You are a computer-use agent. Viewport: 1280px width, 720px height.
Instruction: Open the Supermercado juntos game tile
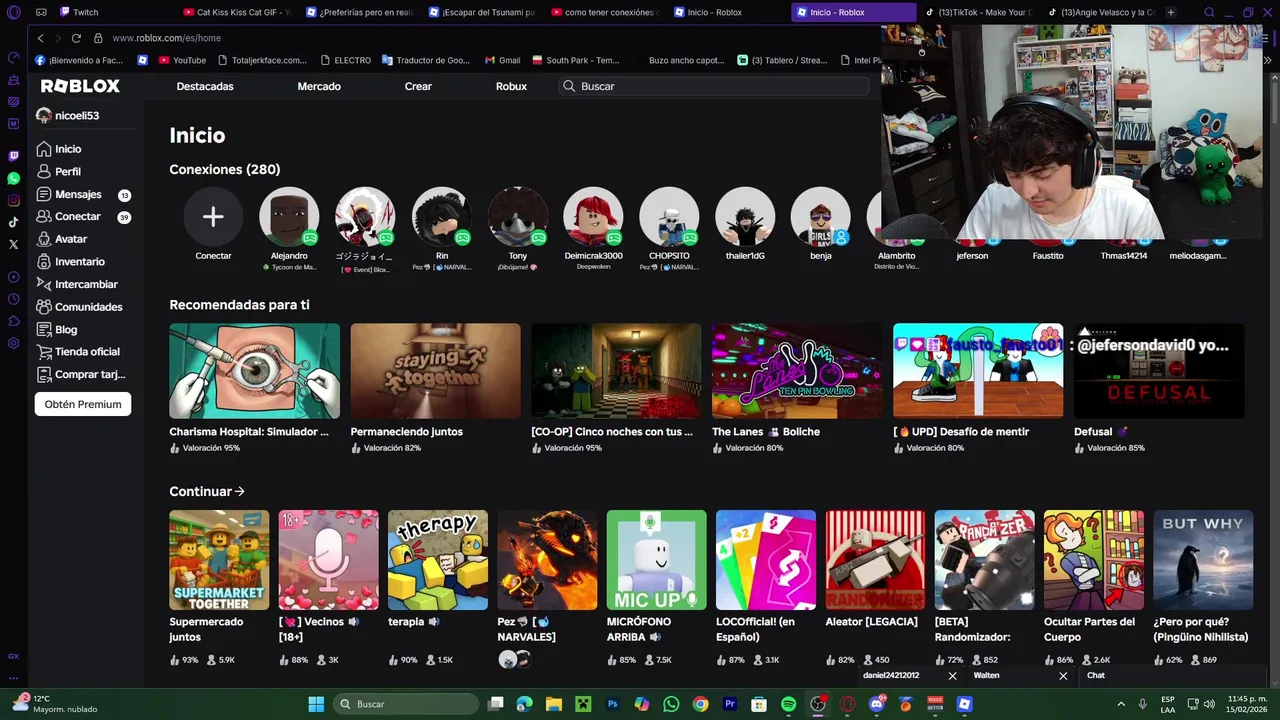(219, 560)
